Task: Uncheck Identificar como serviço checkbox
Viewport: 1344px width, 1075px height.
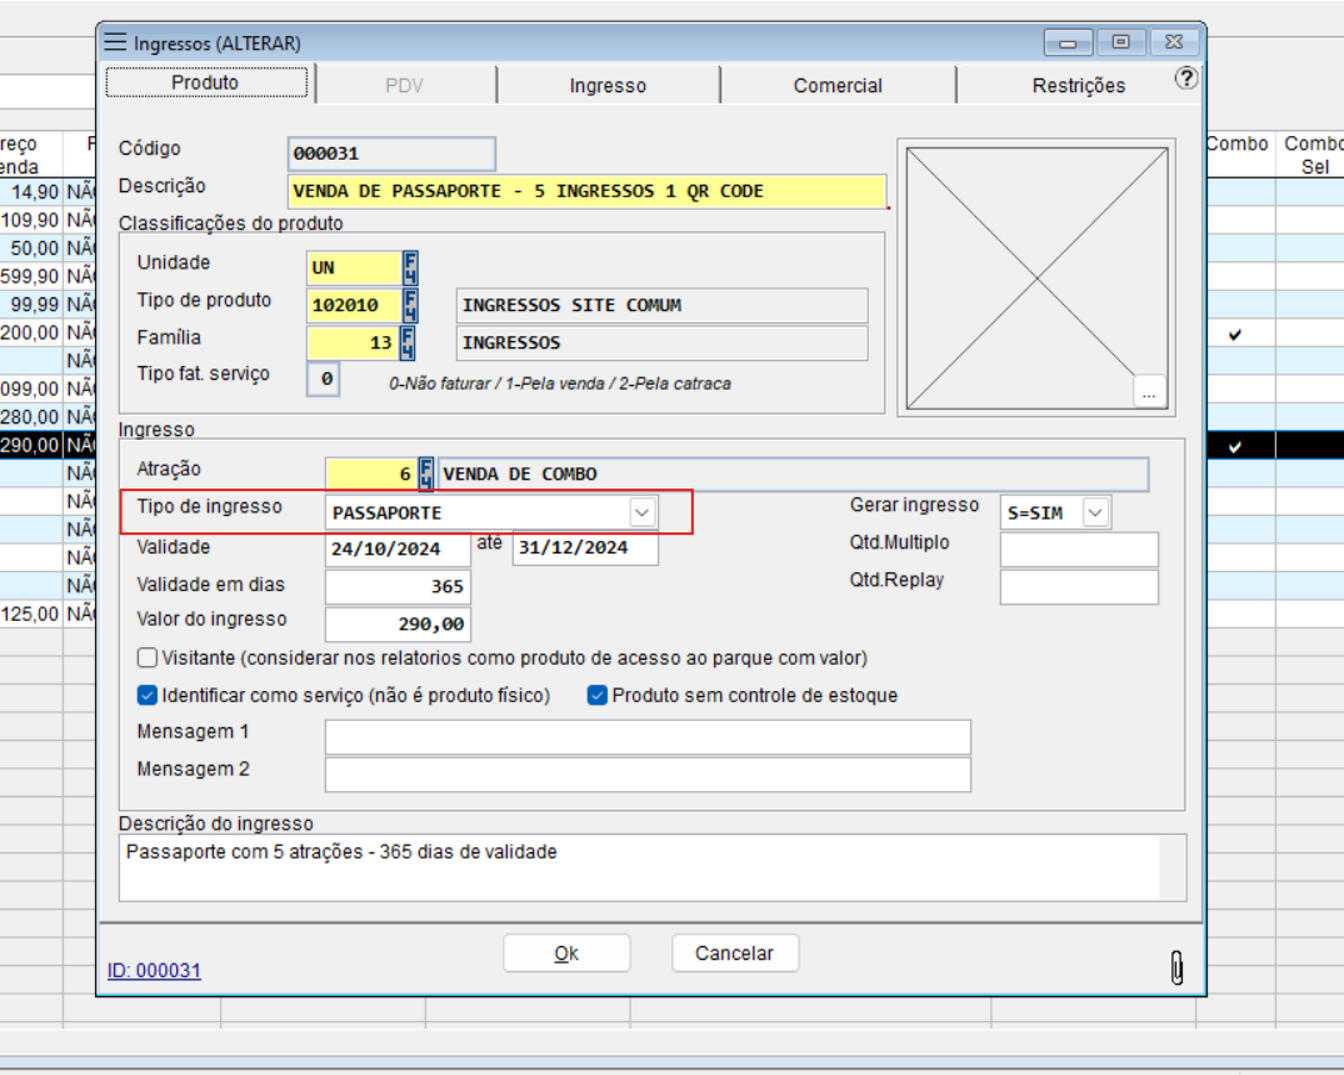Action: [x=148, y=695]
